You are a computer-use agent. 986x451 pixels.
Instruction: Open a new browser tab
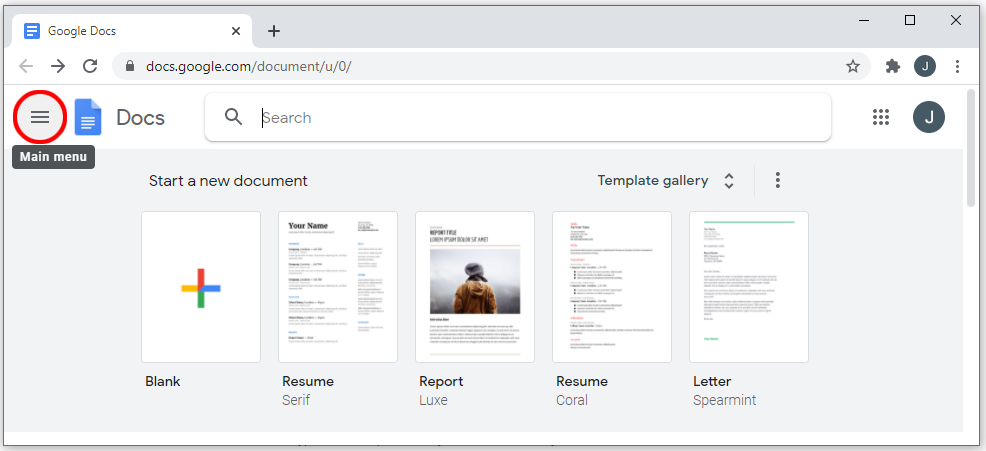(274, 31)
